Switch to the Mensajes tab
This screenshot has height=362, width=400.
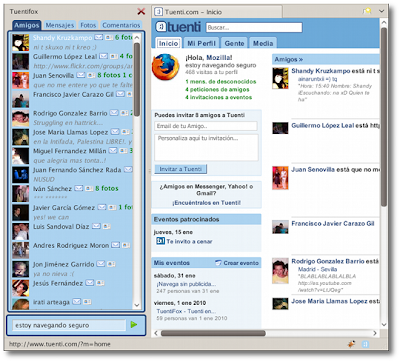click(60, 25)
